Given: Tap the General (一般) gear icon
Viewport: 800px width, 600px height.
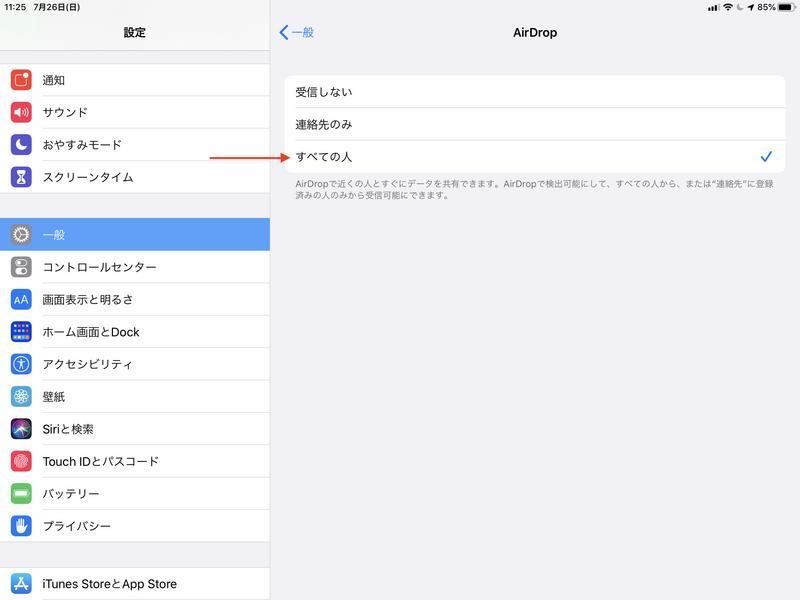Looking at the screenshot, I should [21, 235].
